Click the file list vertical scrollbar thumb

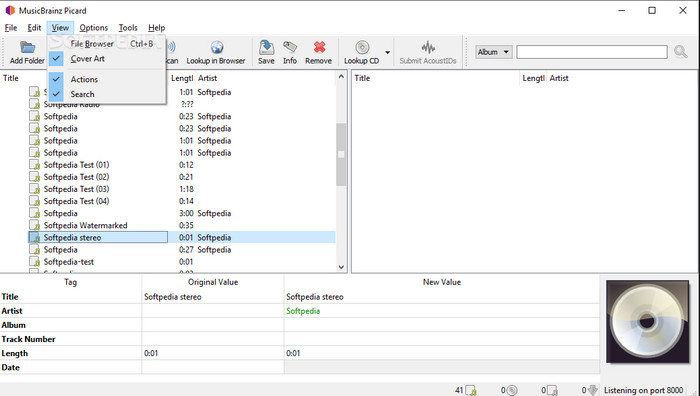(341, 154)
